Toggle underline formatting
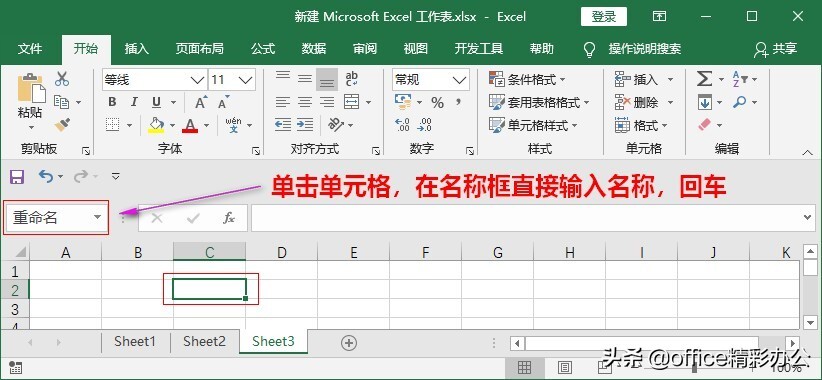 (x=156, y=102)
